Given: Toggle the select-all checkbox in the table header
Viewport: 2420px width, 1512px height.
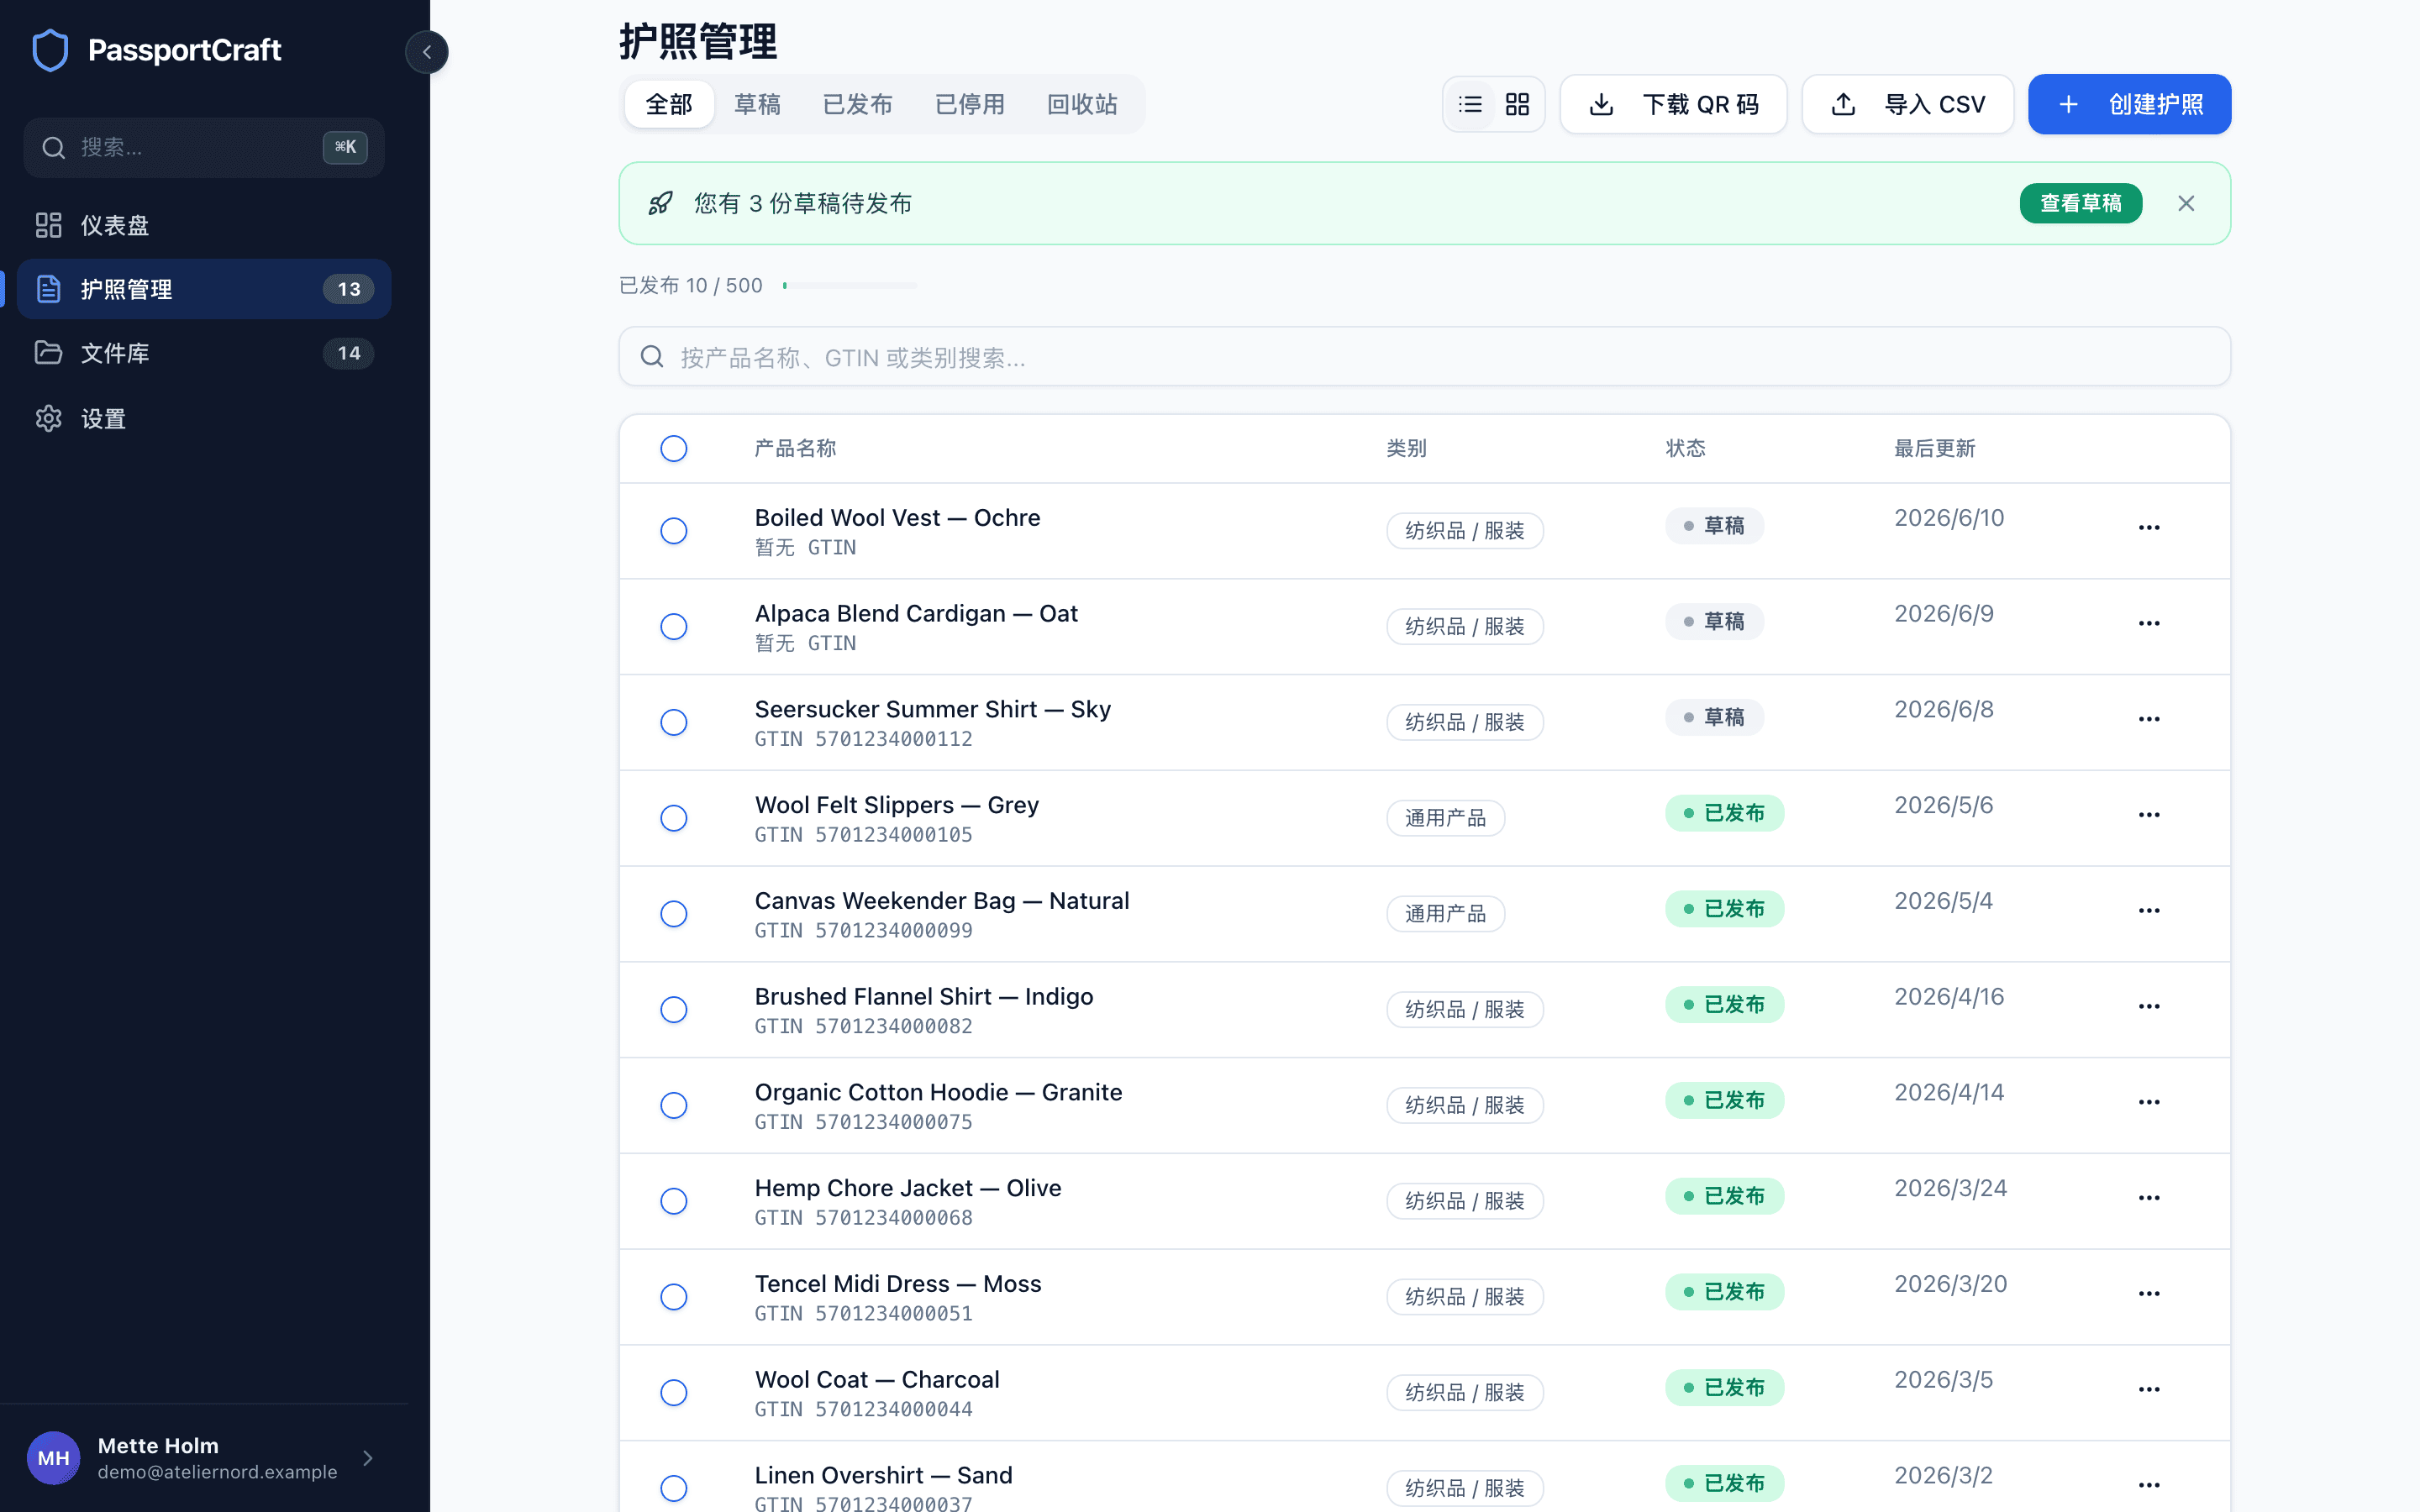Looking at the screenshot, I should [674, 448].
